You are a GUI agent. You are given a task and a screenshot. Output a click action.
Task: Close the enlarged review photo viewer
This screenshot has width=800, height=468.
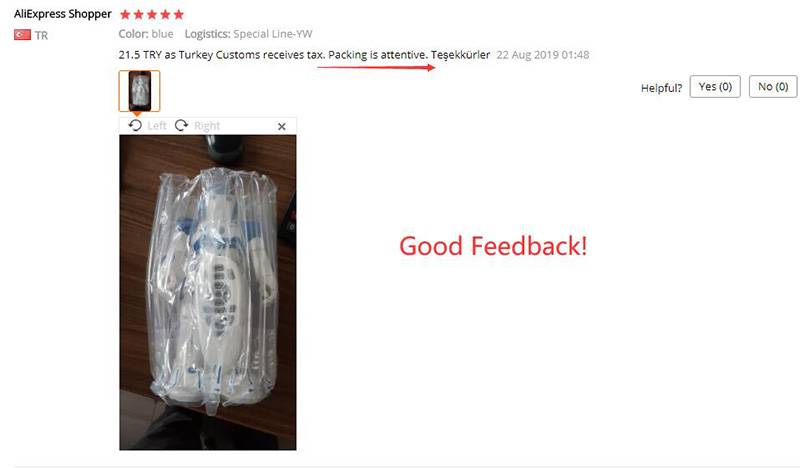282,126
